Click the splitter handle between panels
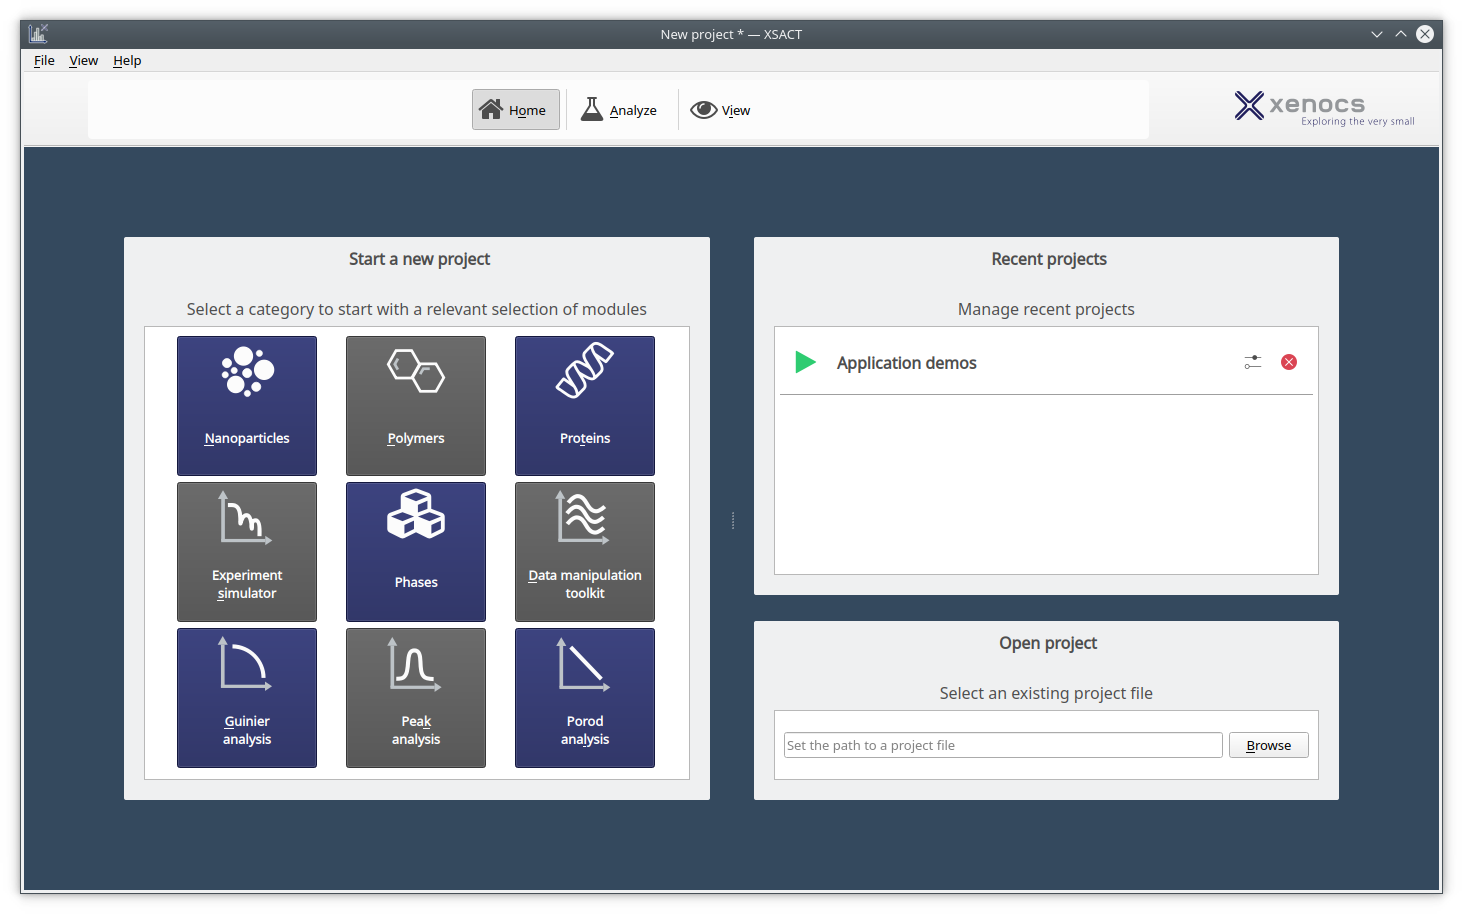This screenshot has width=1463, height=914. (x=733, y=520)
